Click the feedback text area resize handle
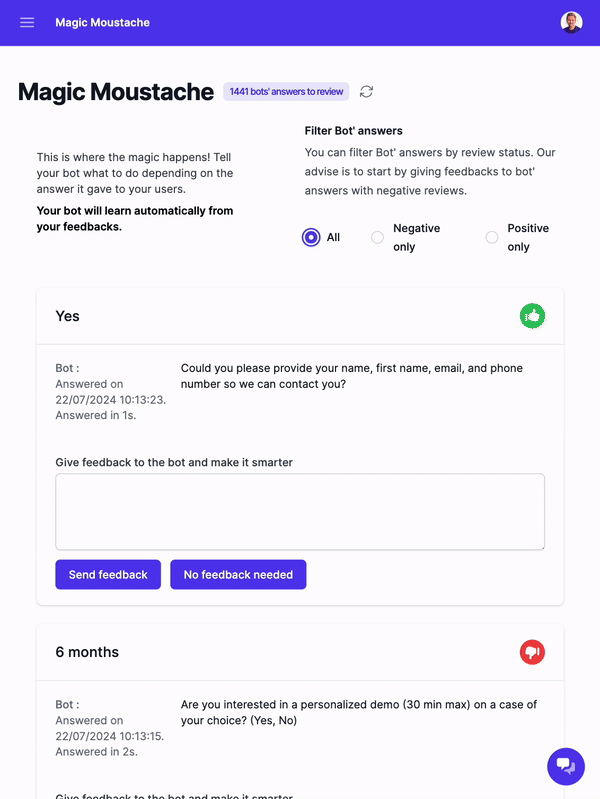Viewport: 600px width, 799px height. tap(541, 546)
